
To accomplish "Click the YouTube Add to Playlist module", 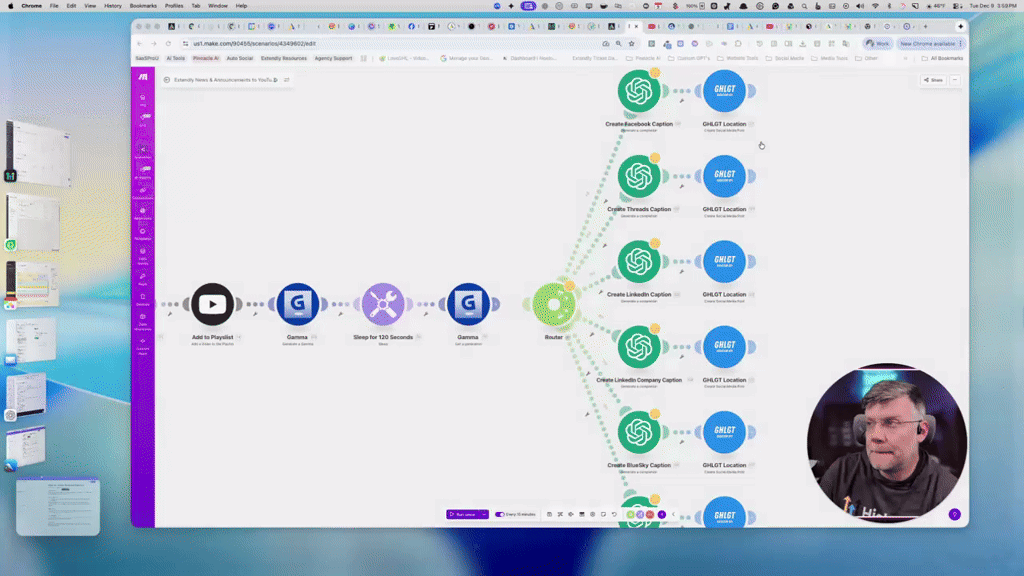I will pos(212,305).
